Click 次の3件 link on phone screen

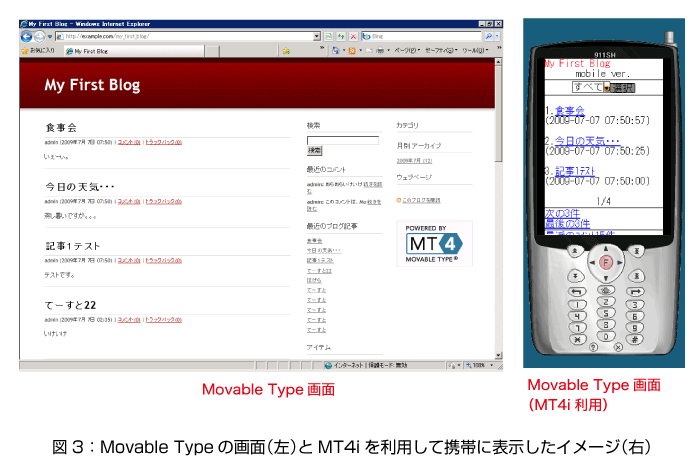[x=562, y=213]
